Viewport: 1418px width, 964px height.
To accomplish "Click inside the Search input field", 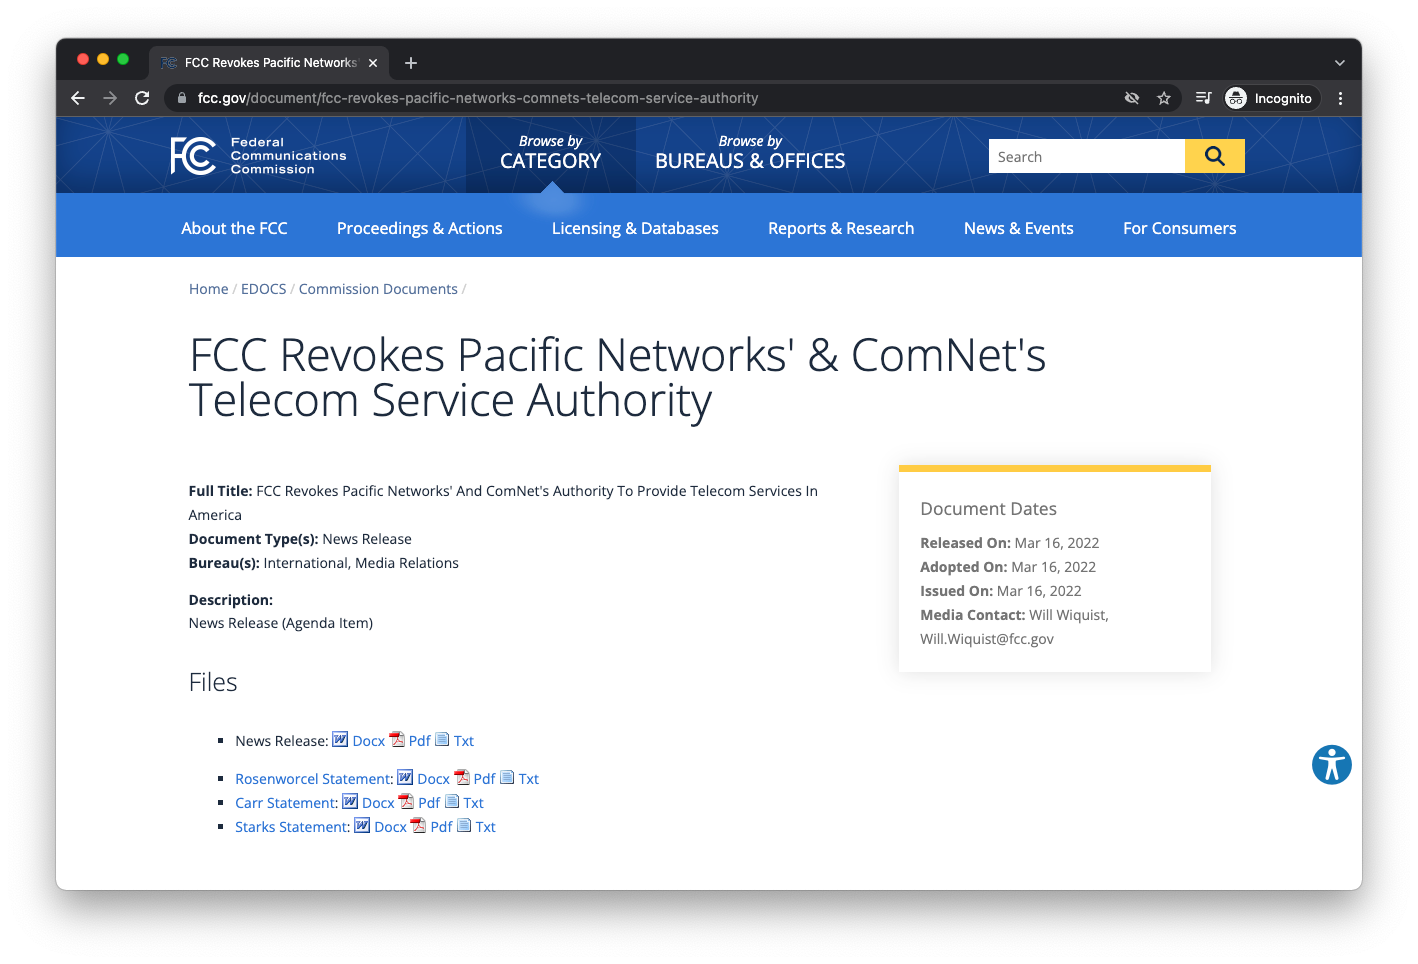I will tap(1087, 156).
